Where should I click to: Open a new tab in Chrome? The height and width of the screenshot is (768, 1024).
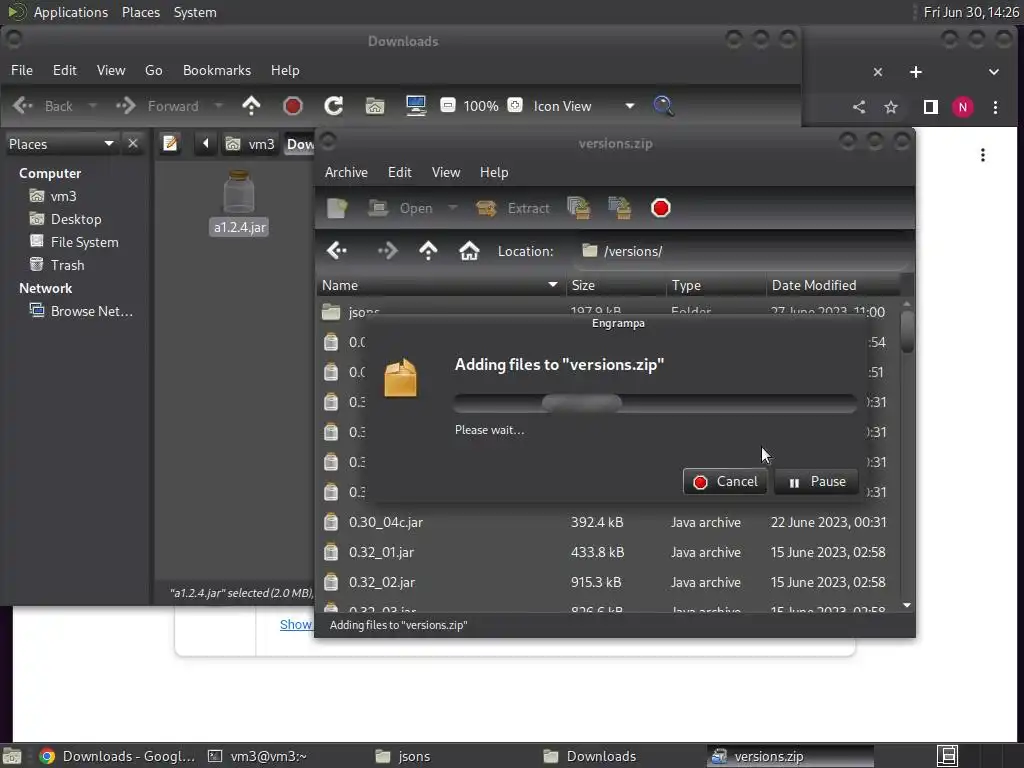click(x=916, y=72)
